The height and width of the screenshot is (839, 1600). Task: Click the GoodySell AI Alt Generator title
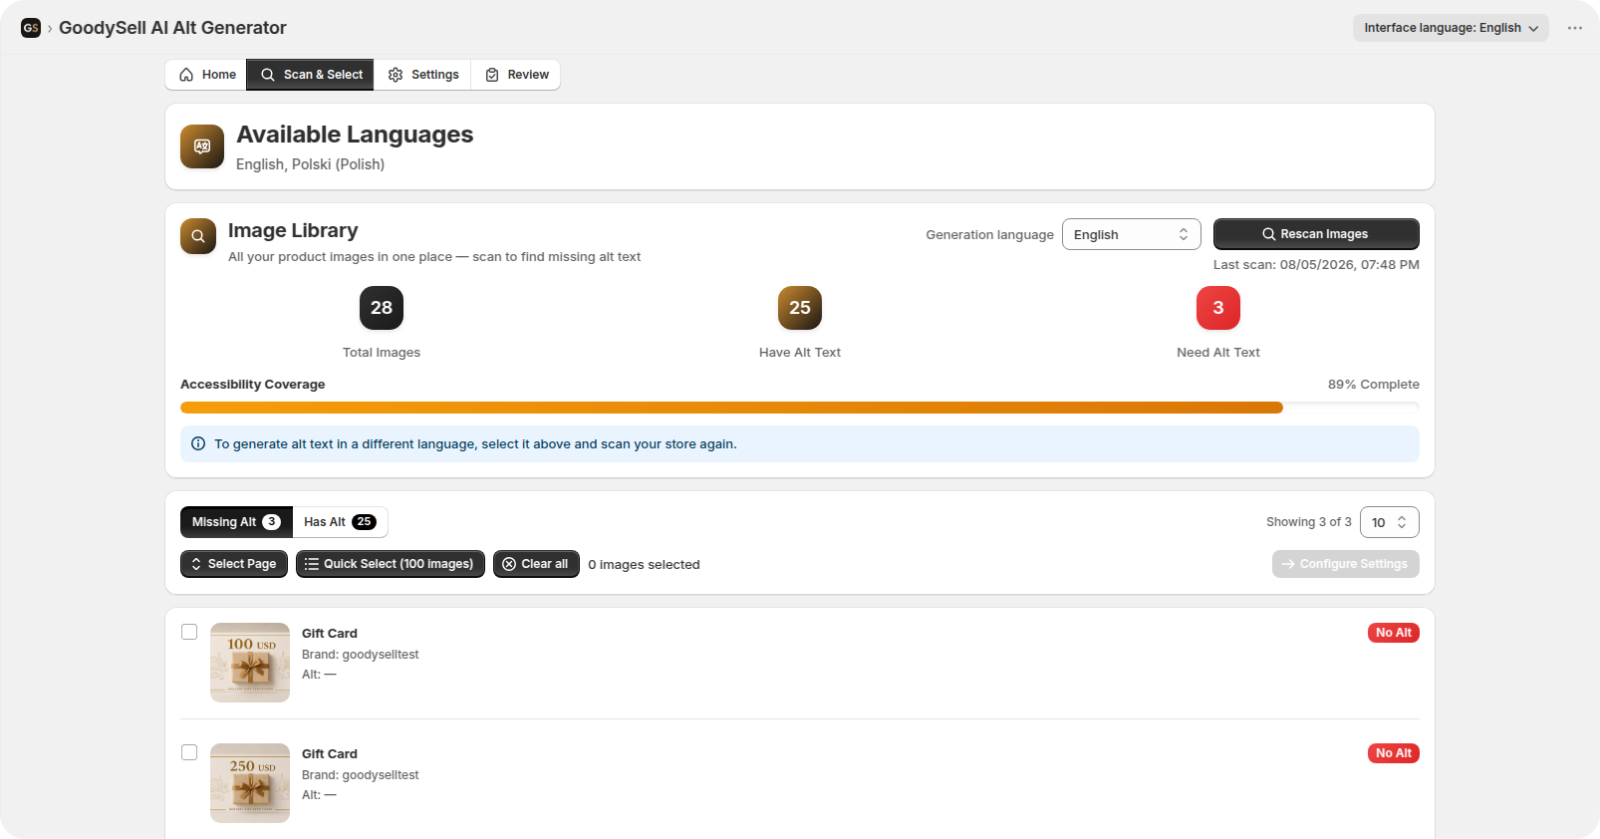(172, 28)
